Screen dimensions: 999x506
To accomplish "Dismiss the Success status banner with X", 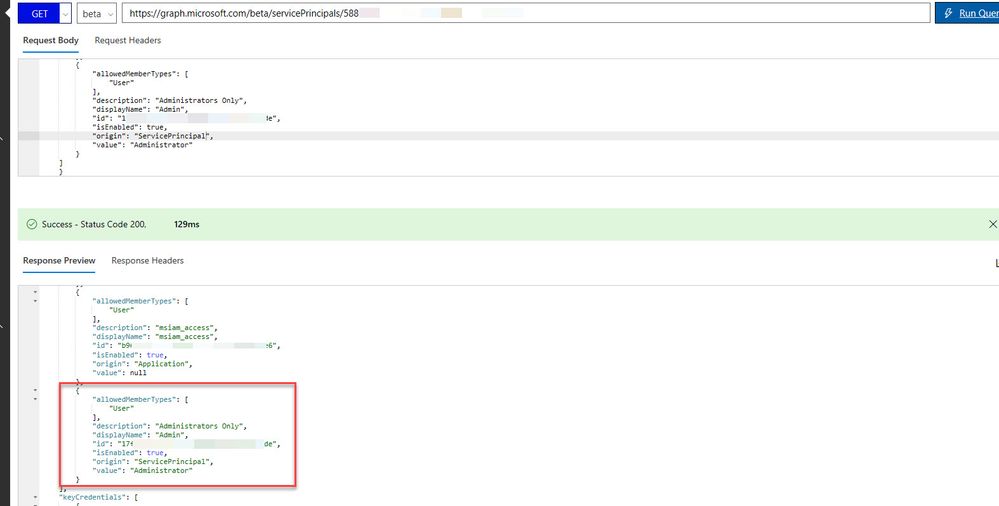I will coord(993,224).
